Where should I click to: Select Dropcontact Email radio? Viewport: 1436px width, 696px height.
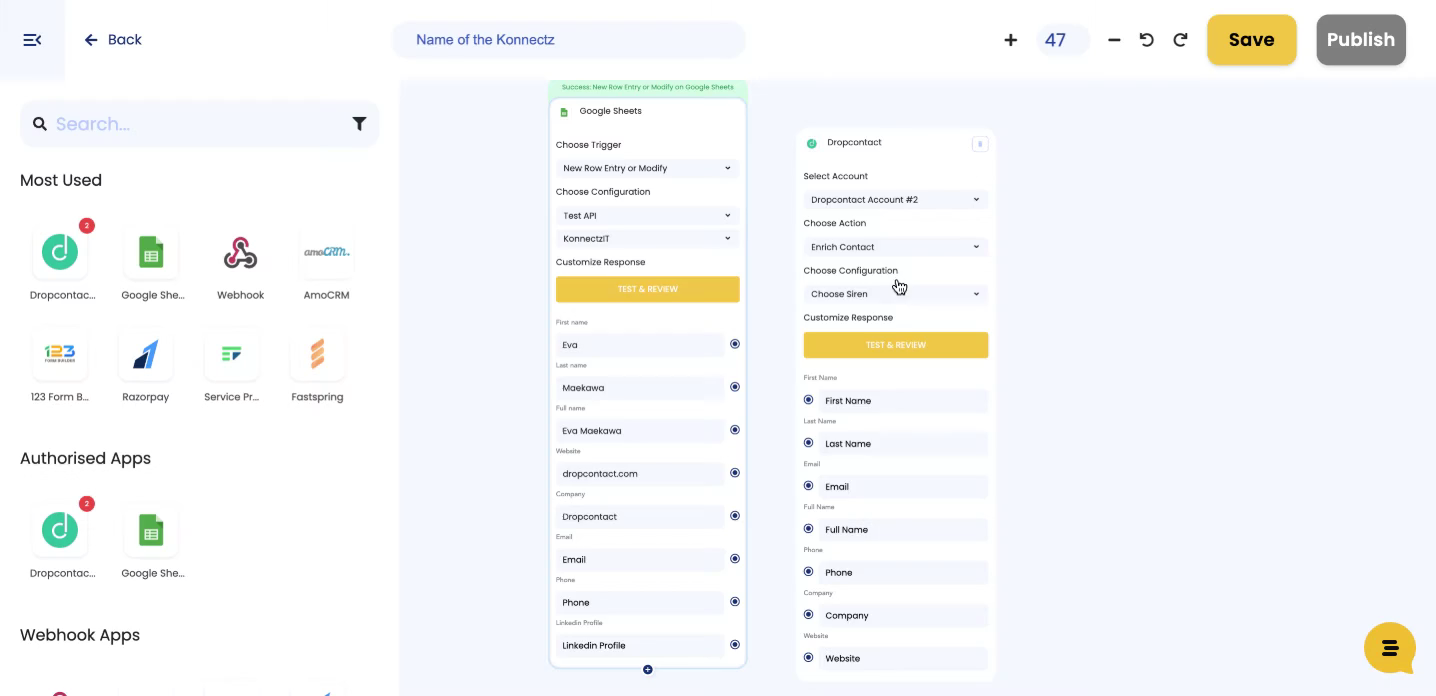click(809, 486)
